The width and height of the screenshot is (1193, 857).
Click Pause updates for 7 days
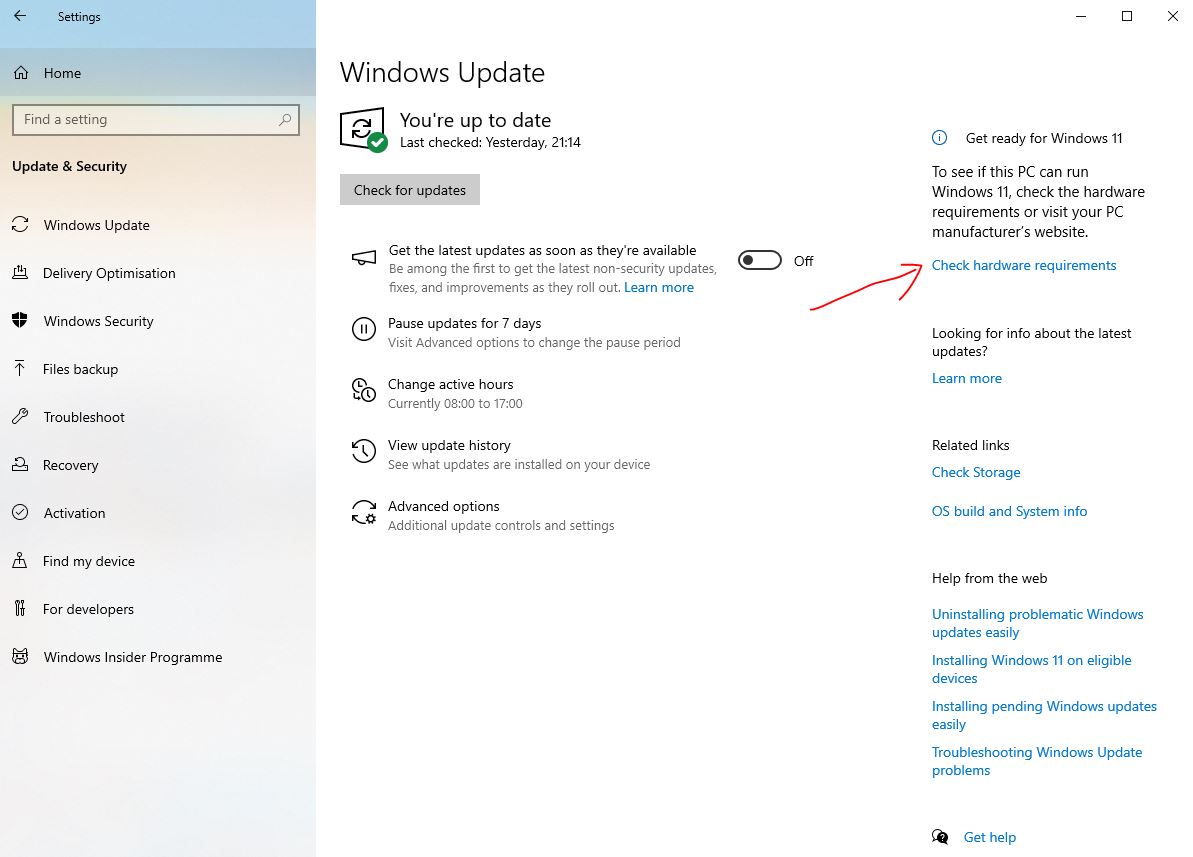(464, 323)
